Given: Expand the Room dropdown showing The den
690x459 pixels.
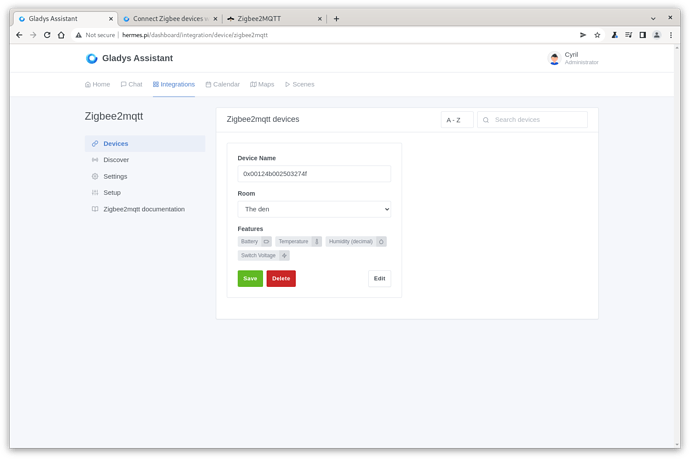Looking at the screenshot, I should click(314, 209).
